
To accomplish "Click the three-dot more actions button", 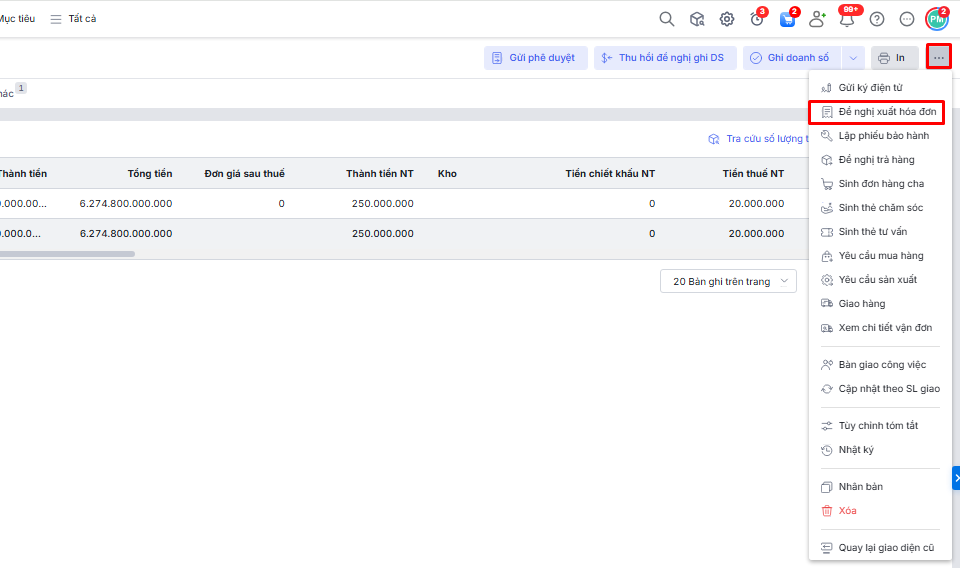I will click(938, 58).
